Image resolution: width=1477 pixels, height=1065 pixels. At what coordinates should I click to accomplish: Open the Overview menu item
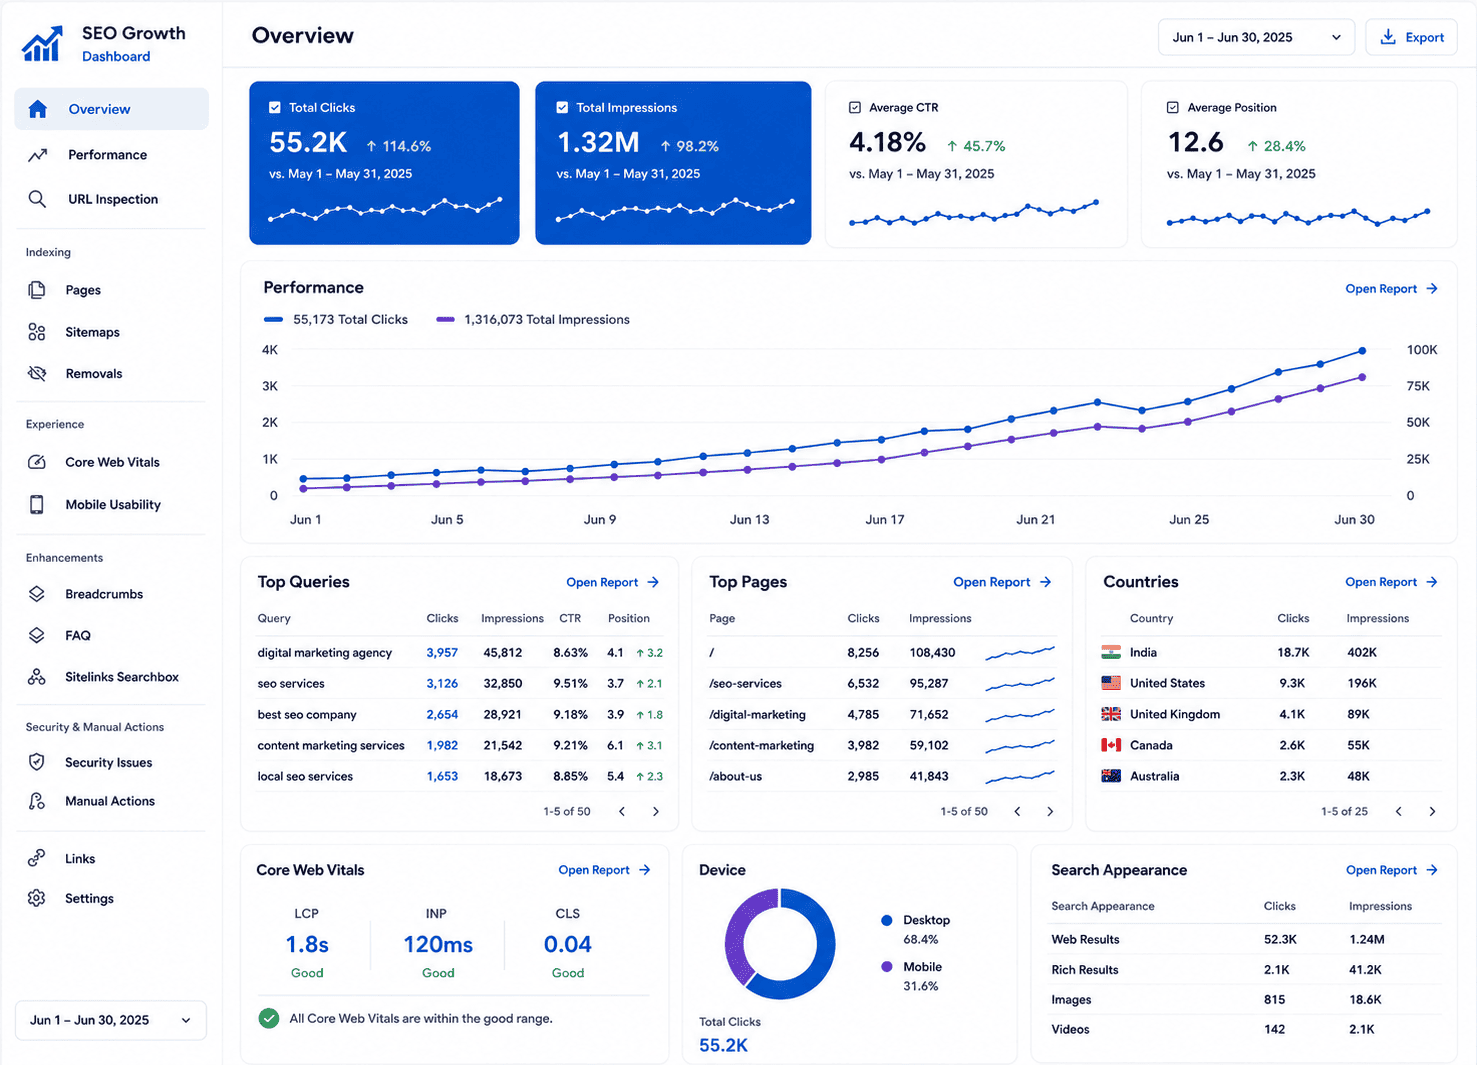[x=111, y=109]
